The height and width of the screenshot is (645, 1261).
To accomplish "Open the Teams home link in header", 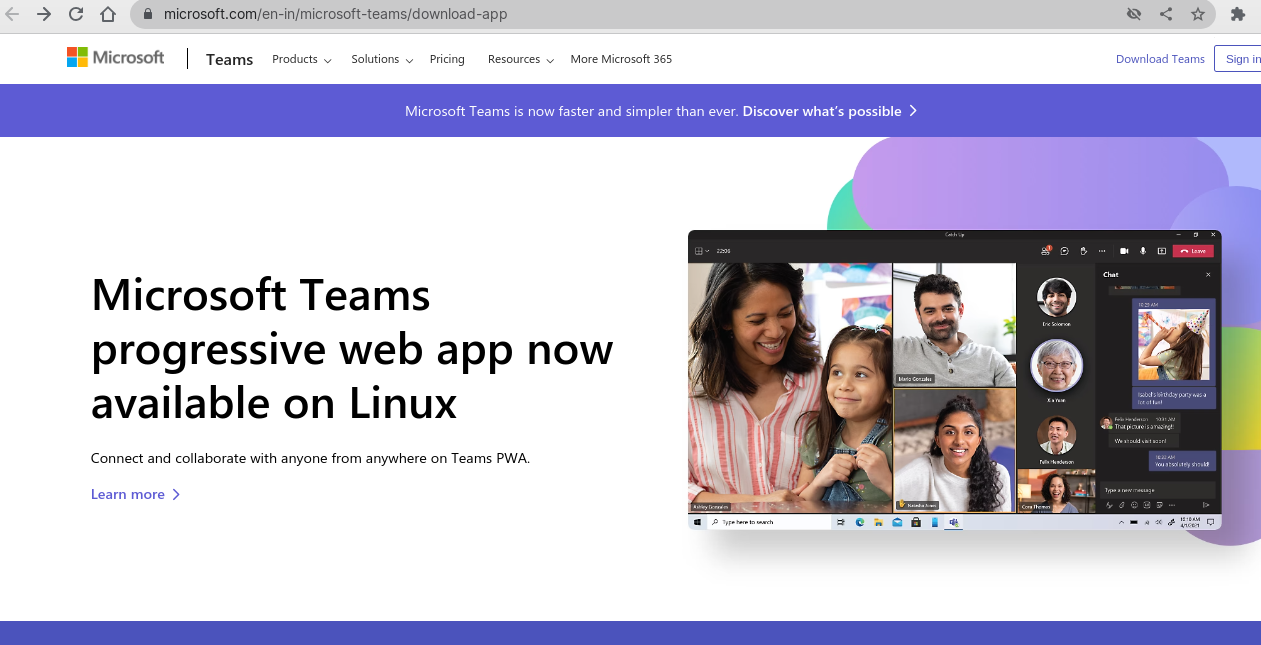I will (x=229, y=59).
